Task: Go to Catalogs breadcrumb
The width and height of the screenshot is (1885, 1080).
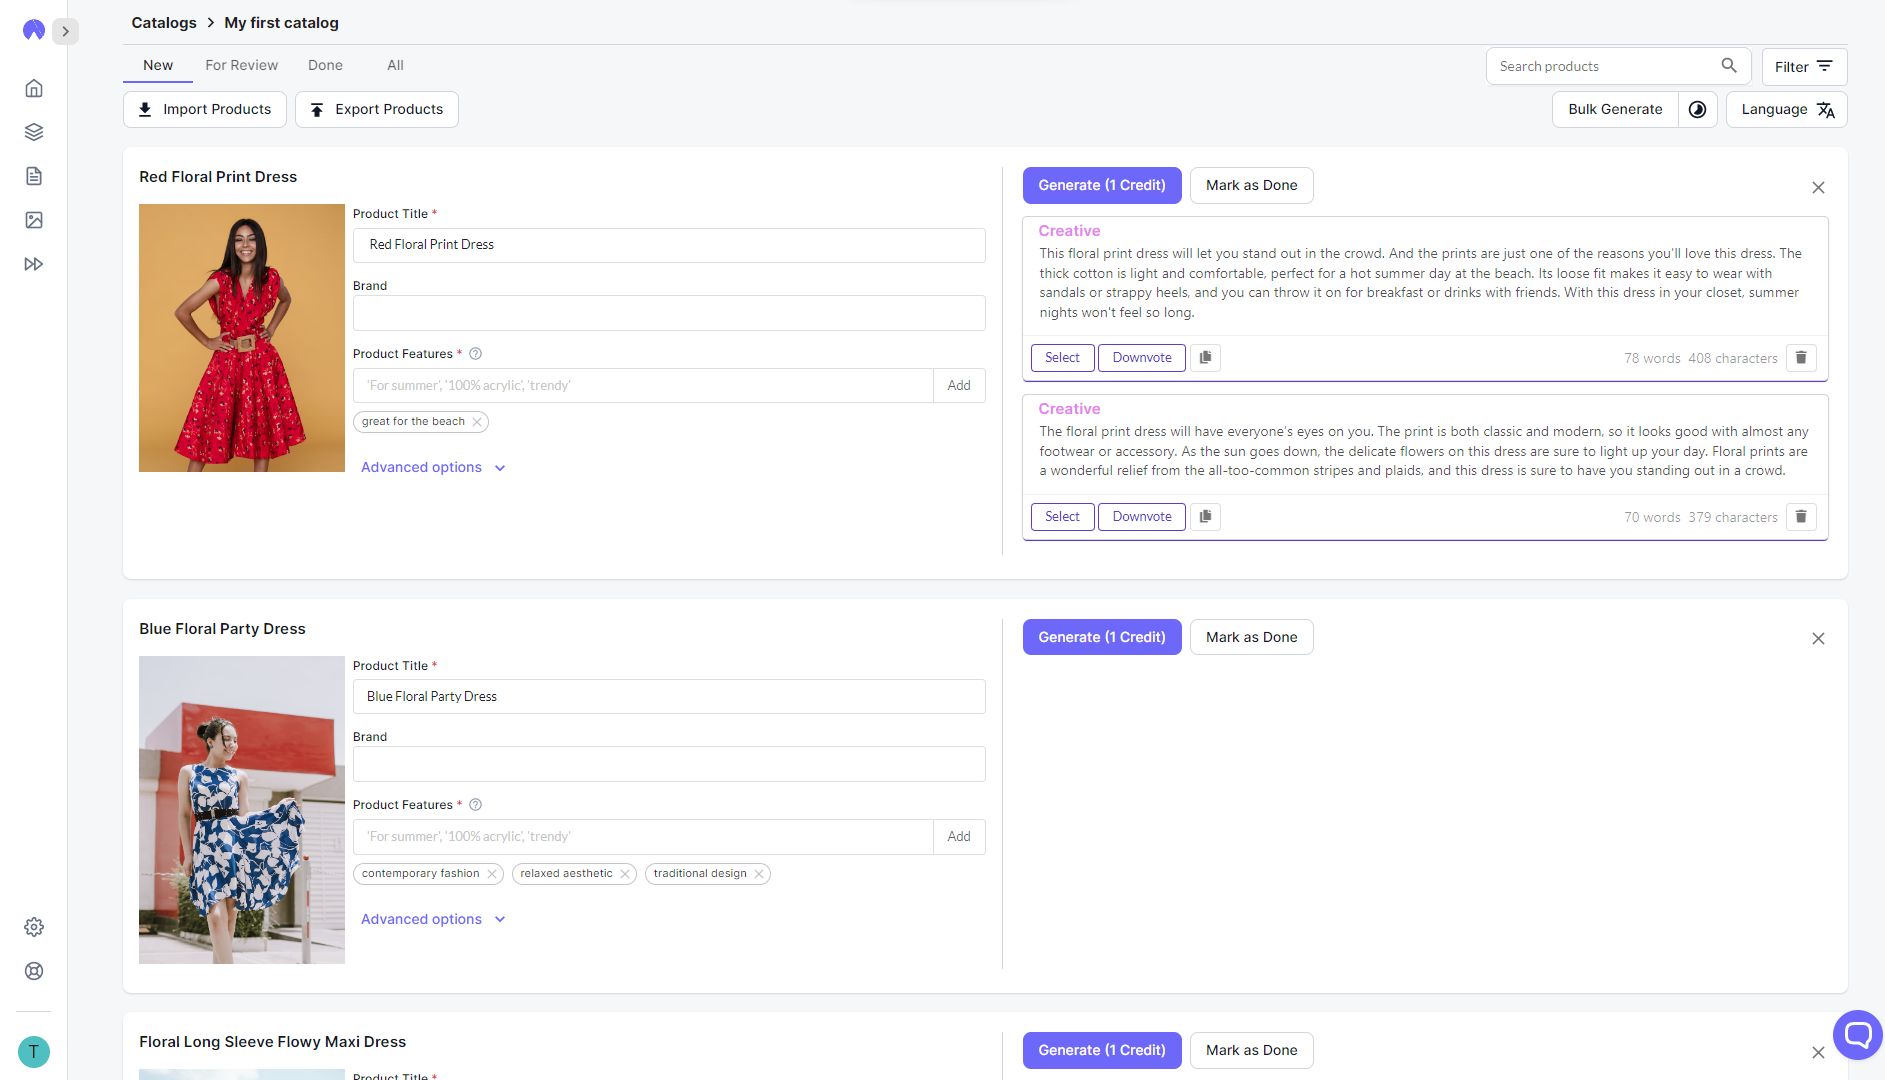Action: 164,23
